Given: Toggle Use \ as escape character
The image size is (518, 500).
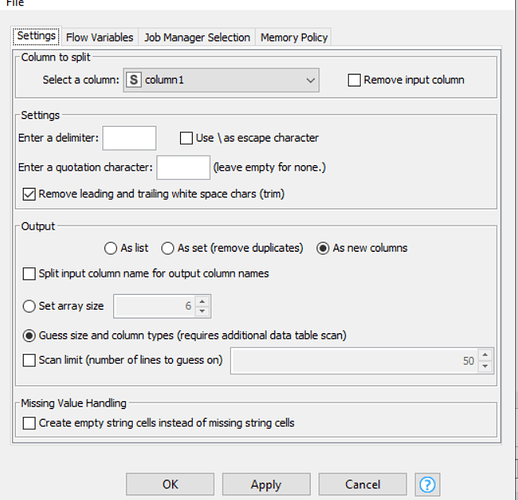Looking at the screenshot, I should (186, 138).
